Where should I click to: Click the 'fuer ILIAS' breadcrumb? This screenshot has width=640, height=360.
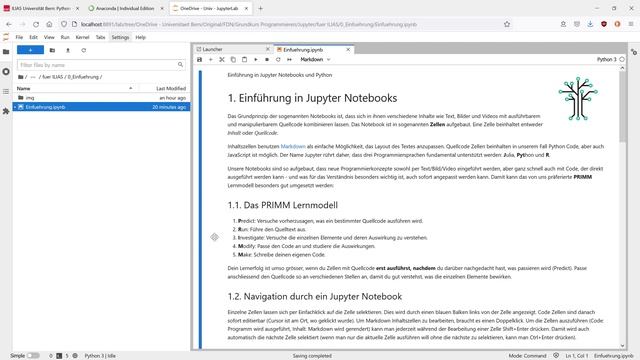pyautogui.click(x=52, y=77)
